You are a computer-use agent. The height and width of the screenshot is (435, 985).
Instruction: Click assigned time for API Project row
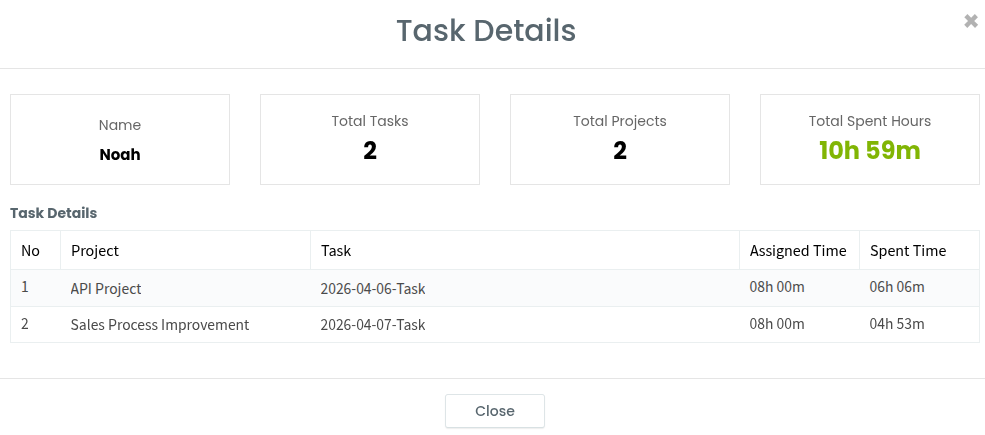(x=777, y=287)
